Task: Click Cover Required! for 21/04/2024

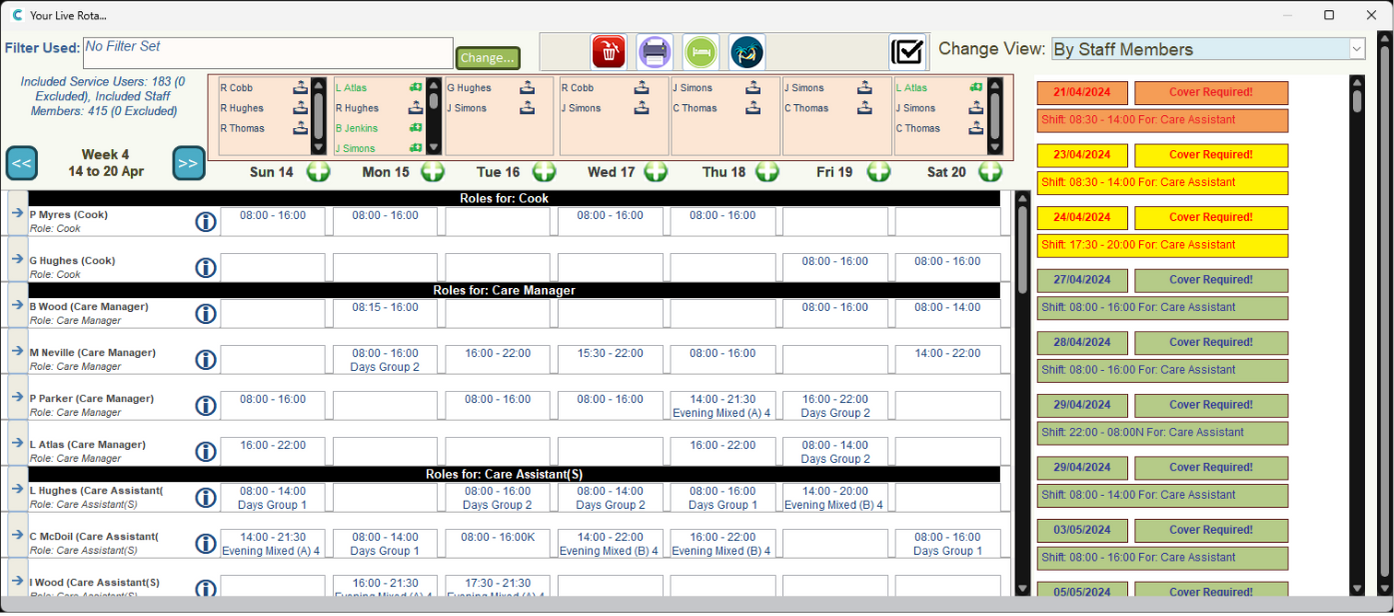Action: click(1210, 93)
